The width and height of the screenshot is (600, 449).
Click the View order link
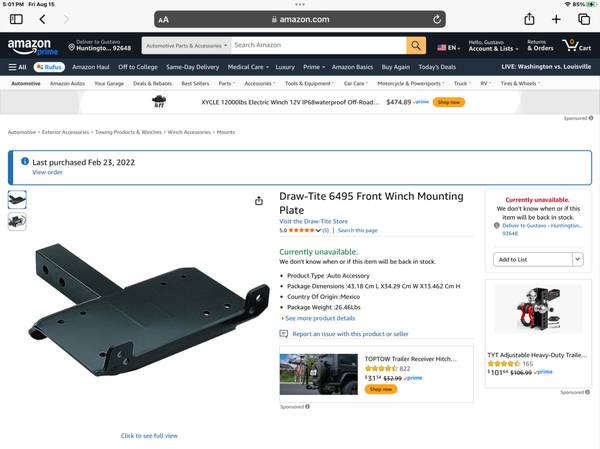[x=47, y=172]
